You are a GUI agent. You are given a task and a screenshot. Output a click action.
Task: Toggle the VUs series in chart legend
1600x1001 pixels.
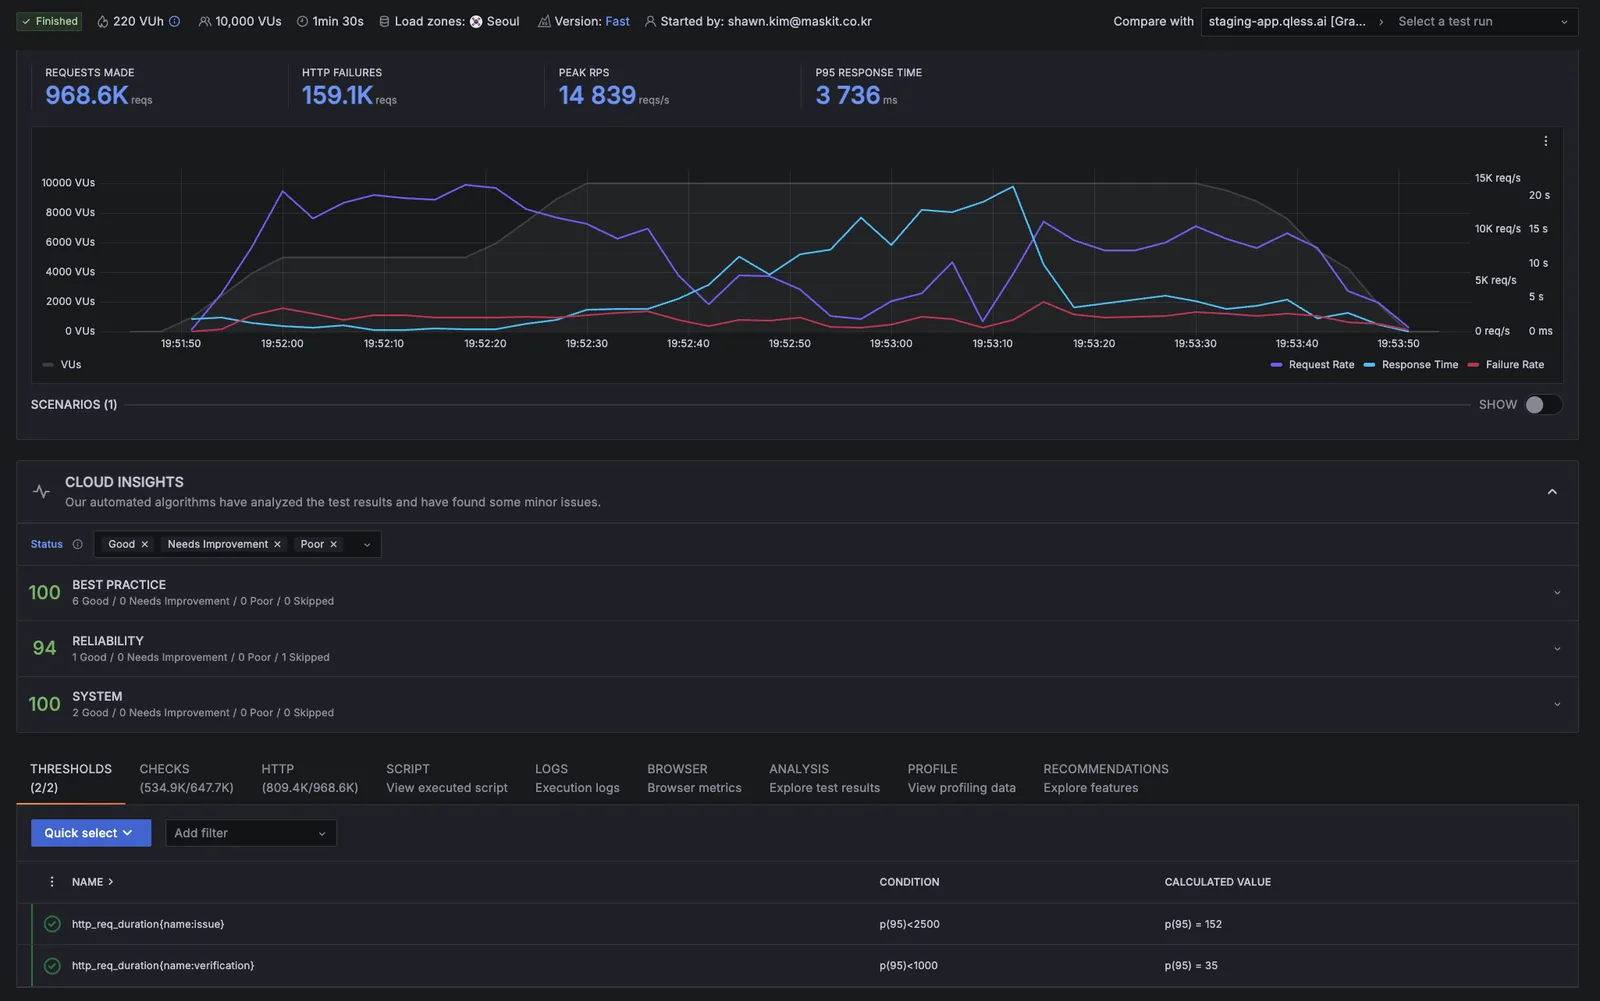click(x=62, y=365)
